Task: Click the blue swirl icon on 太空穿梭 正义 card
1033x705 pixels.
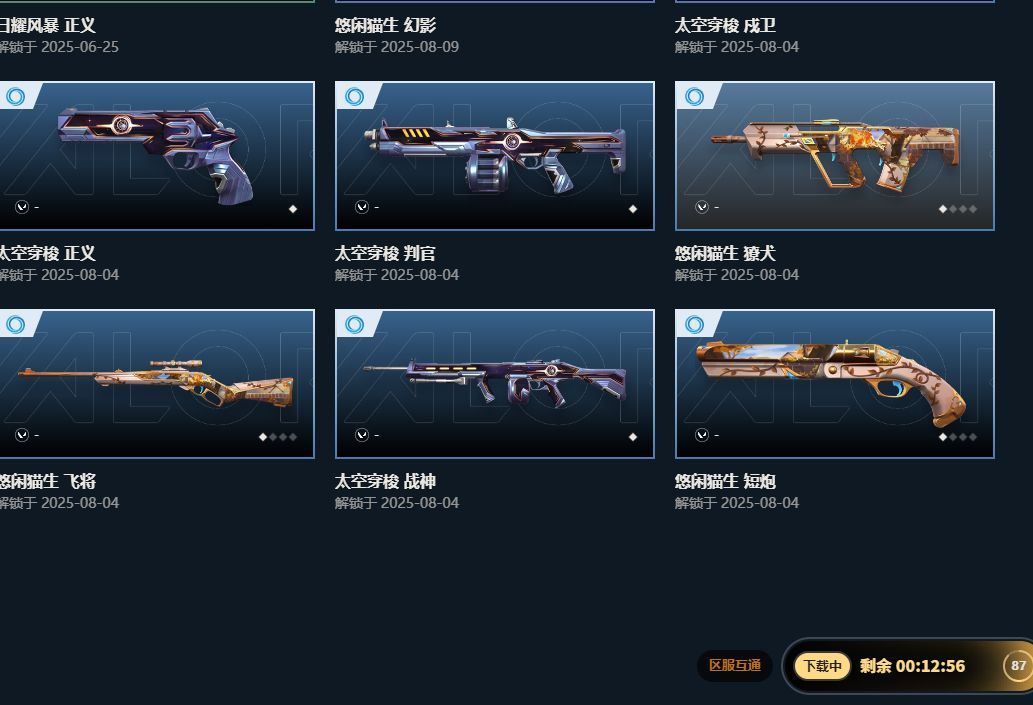Action: click(16, 97)
